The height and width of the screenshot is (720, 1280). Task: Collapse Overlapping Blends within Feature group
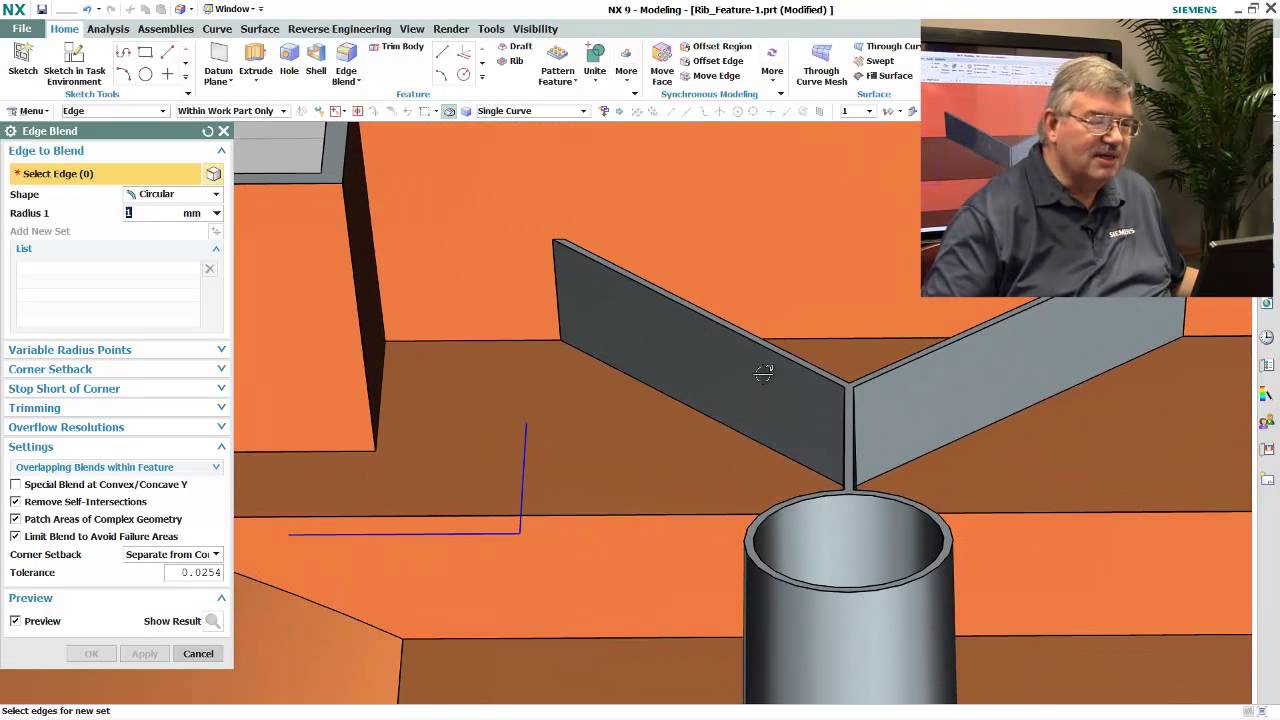click(117, 467)
